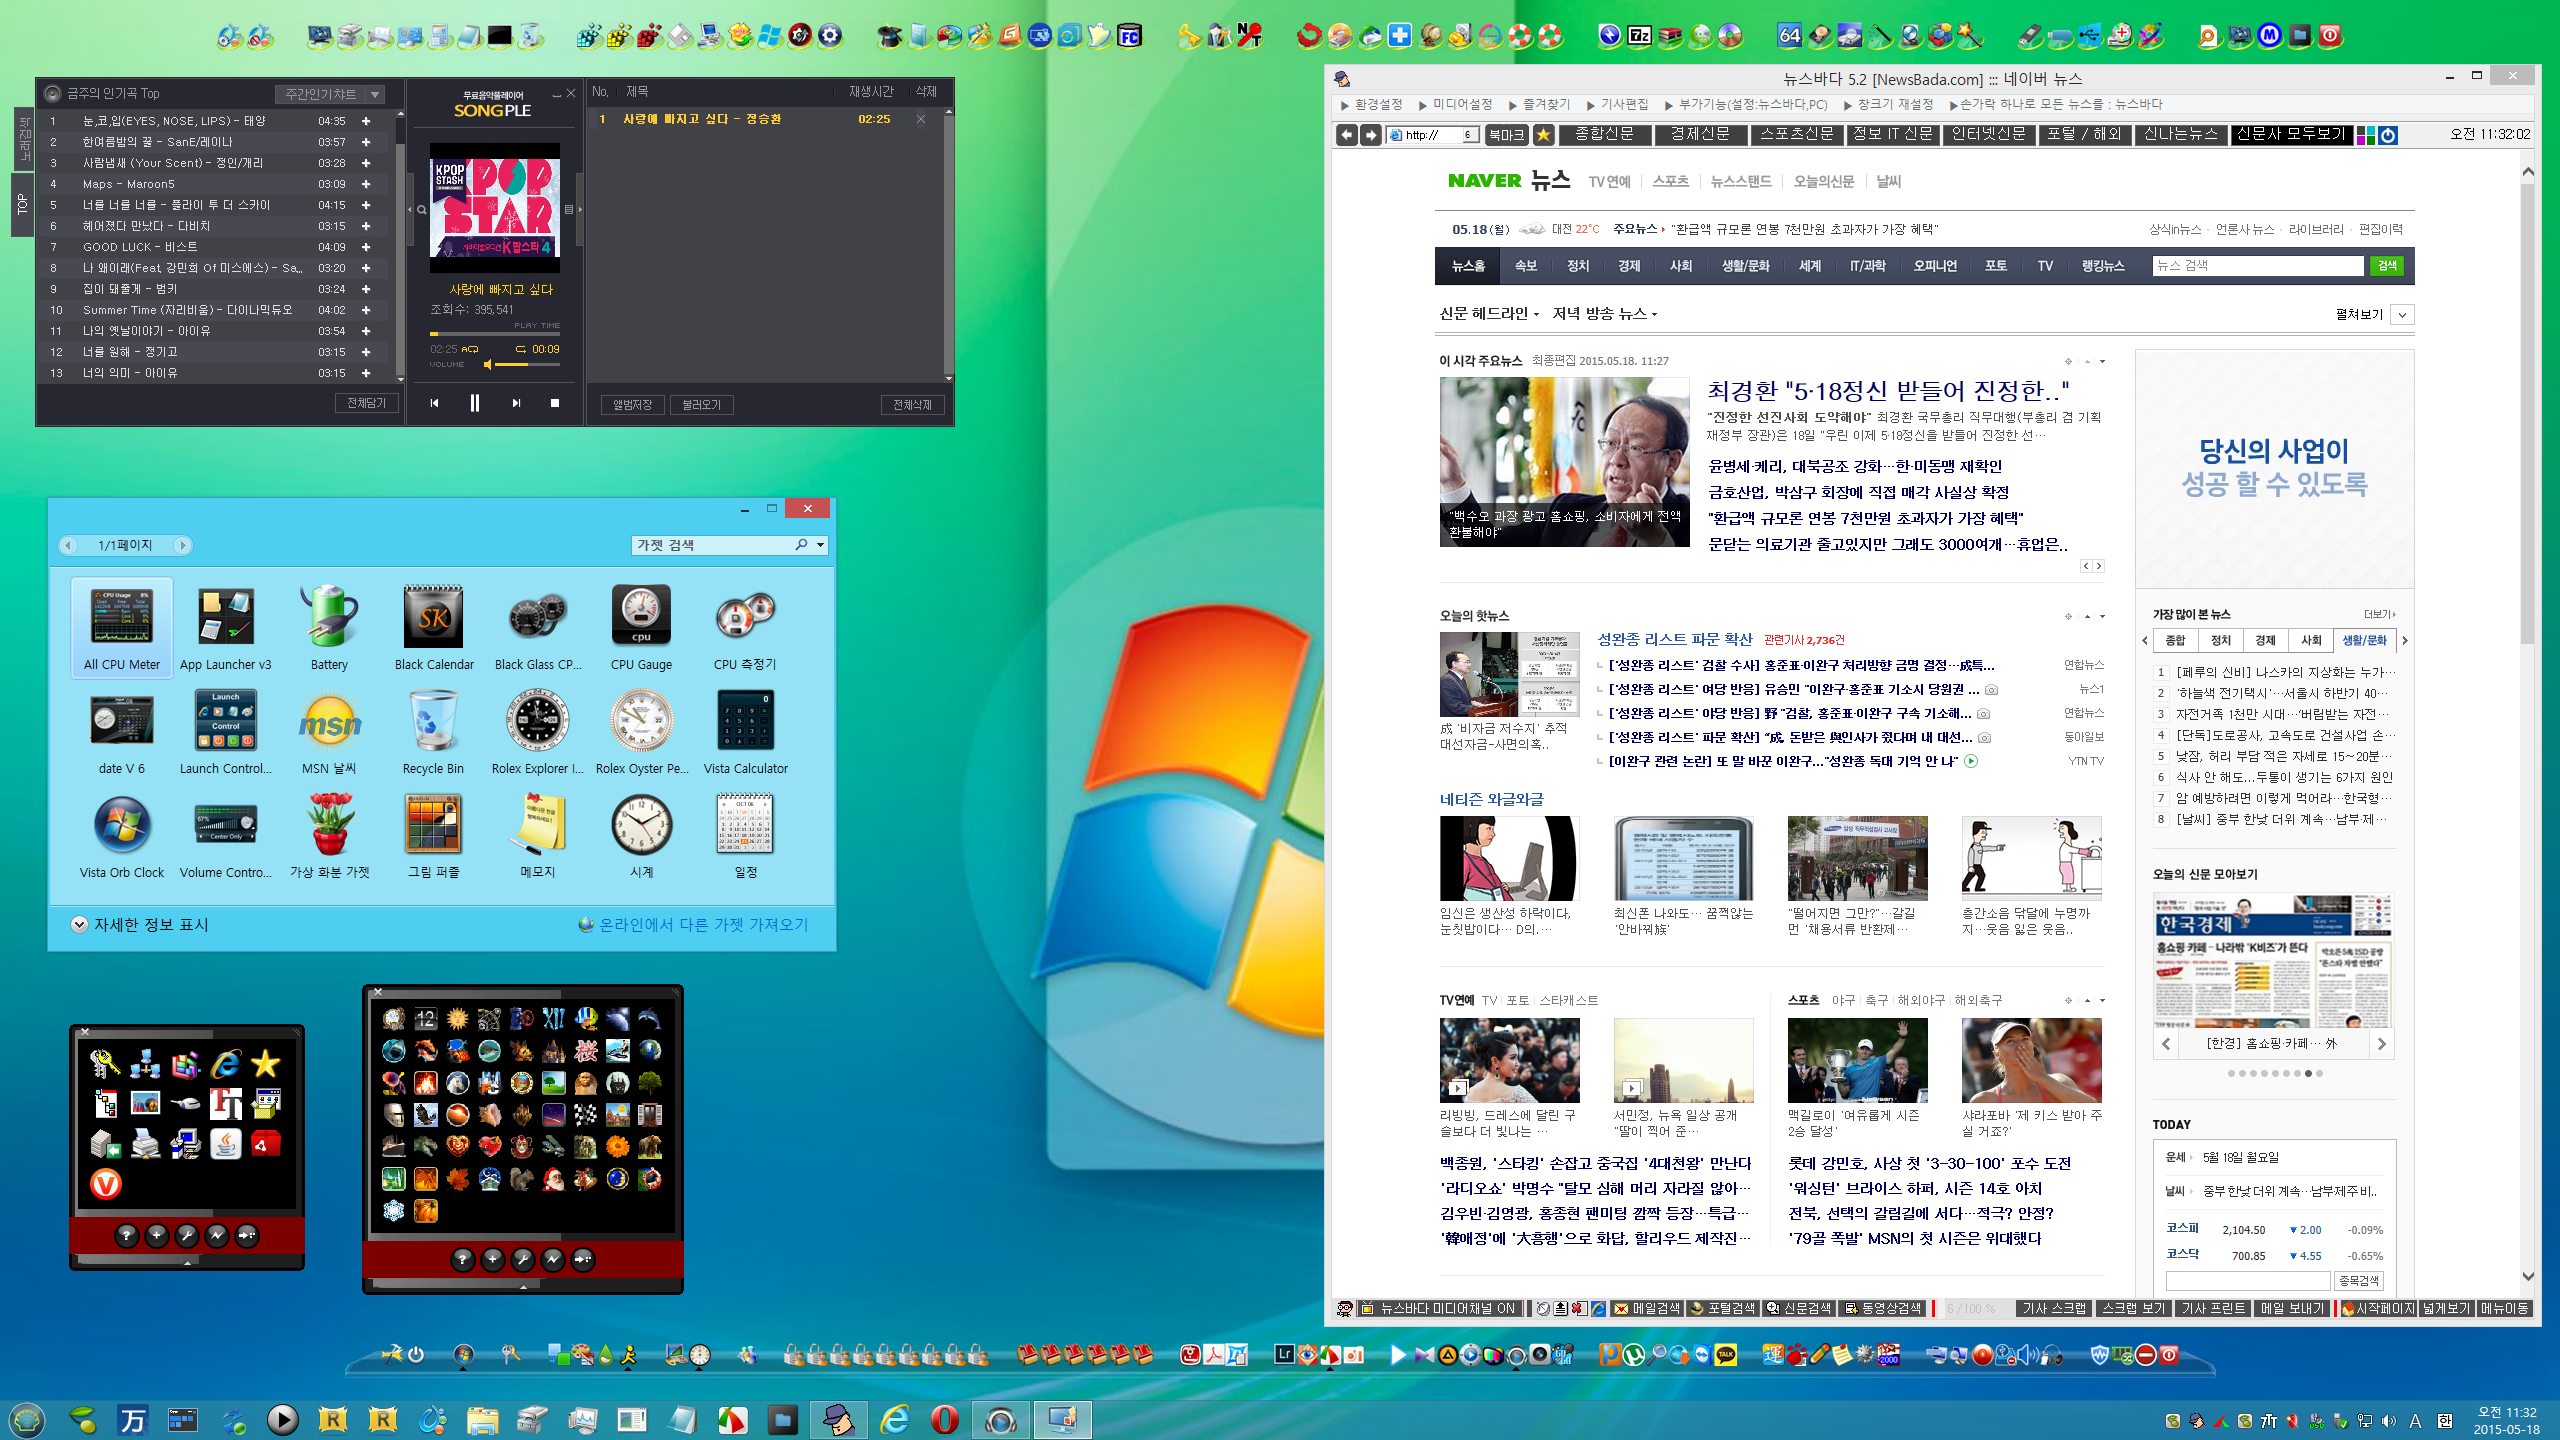Click the yellow star icon in small launcher

click(x=265, y=1063)
